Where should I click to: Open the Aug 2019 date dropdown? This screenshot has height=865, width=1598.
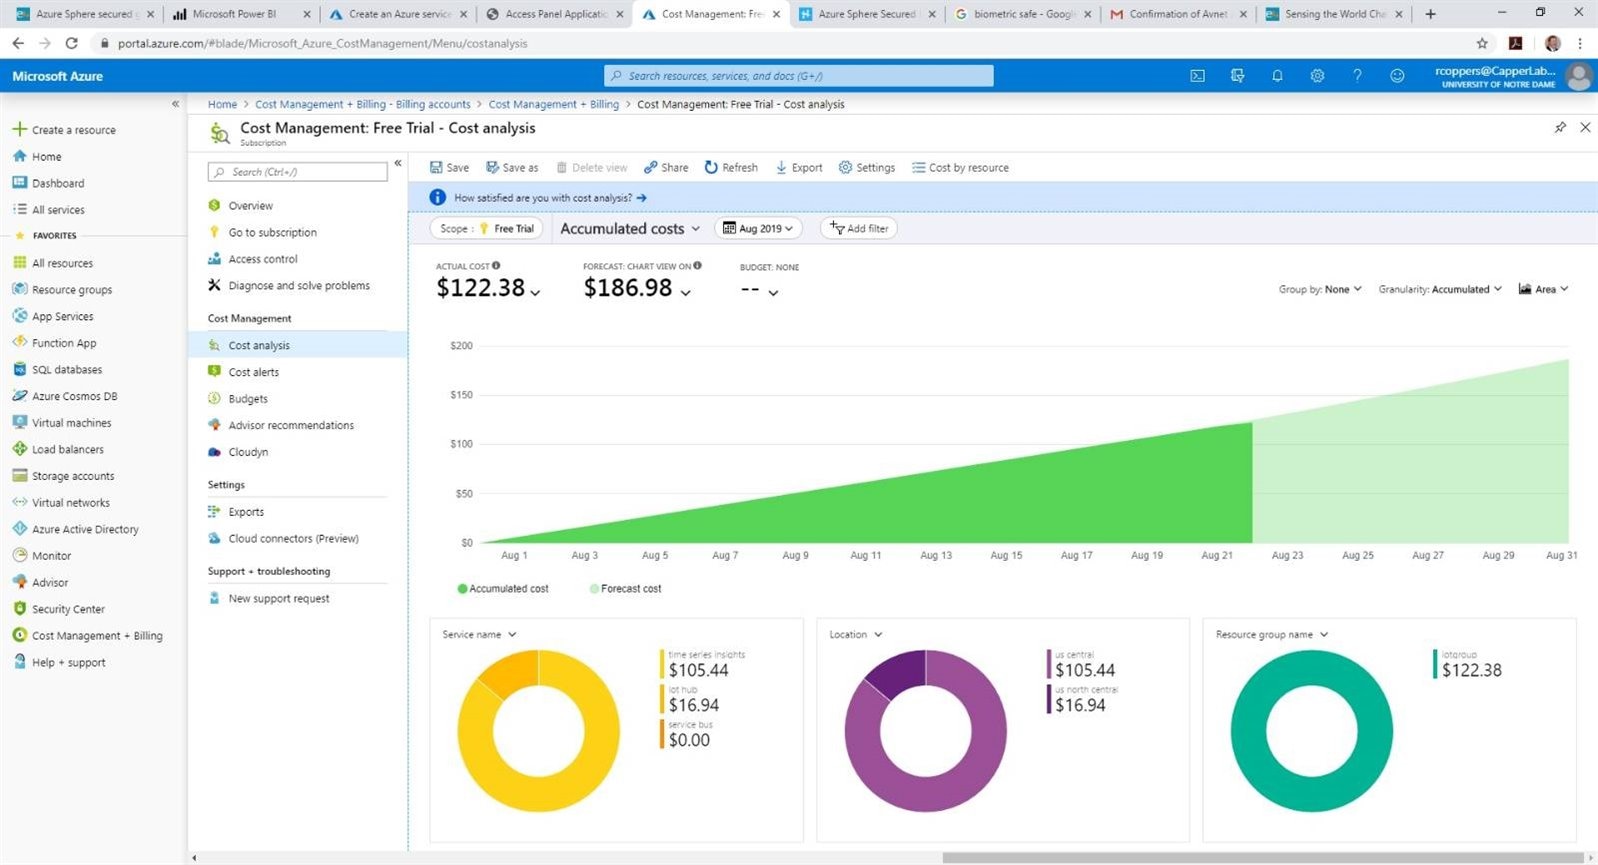coord(759,229)
